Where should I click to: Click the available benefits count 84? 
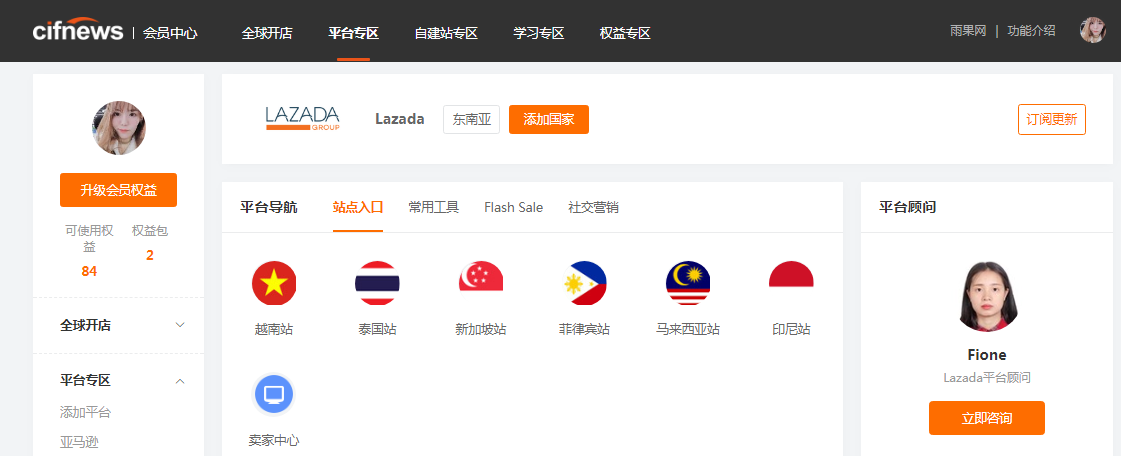89,272
